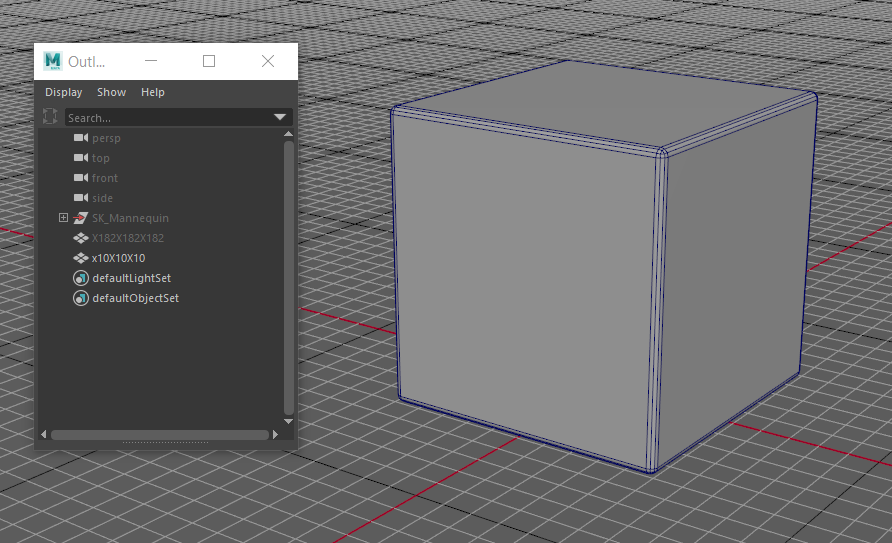
Task: Select the side row text
Action: click(102, 198)
